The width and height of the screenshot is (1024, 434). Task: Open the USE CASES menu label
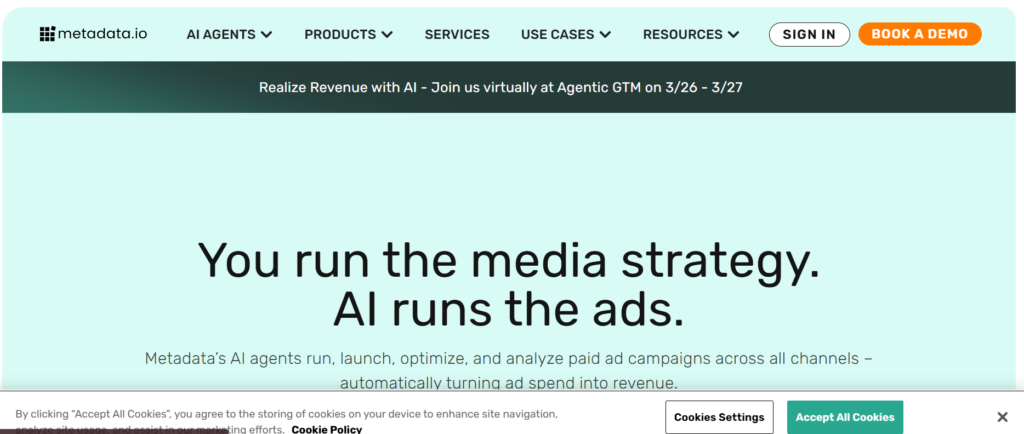pyautogui.click(x=558, y=34)
